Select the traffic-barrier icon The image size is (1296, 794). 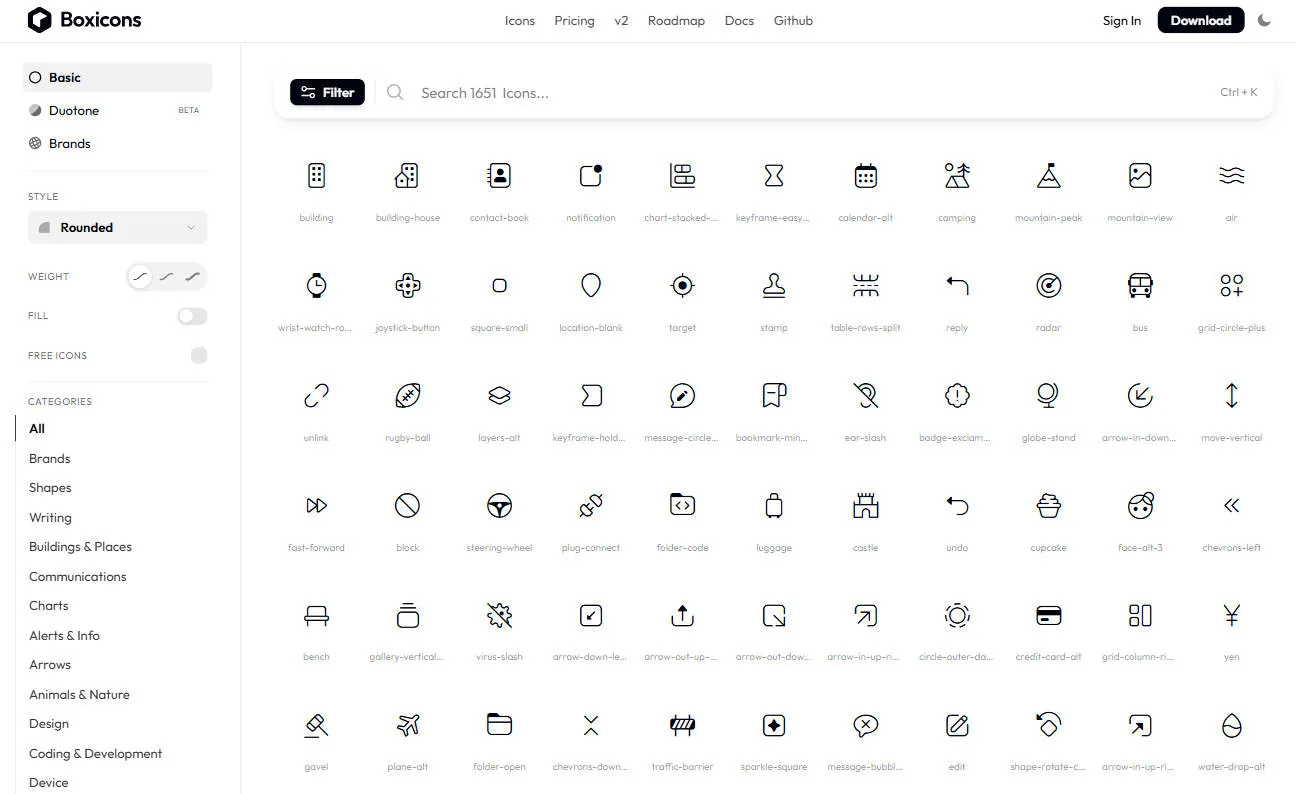pos(682,725)
